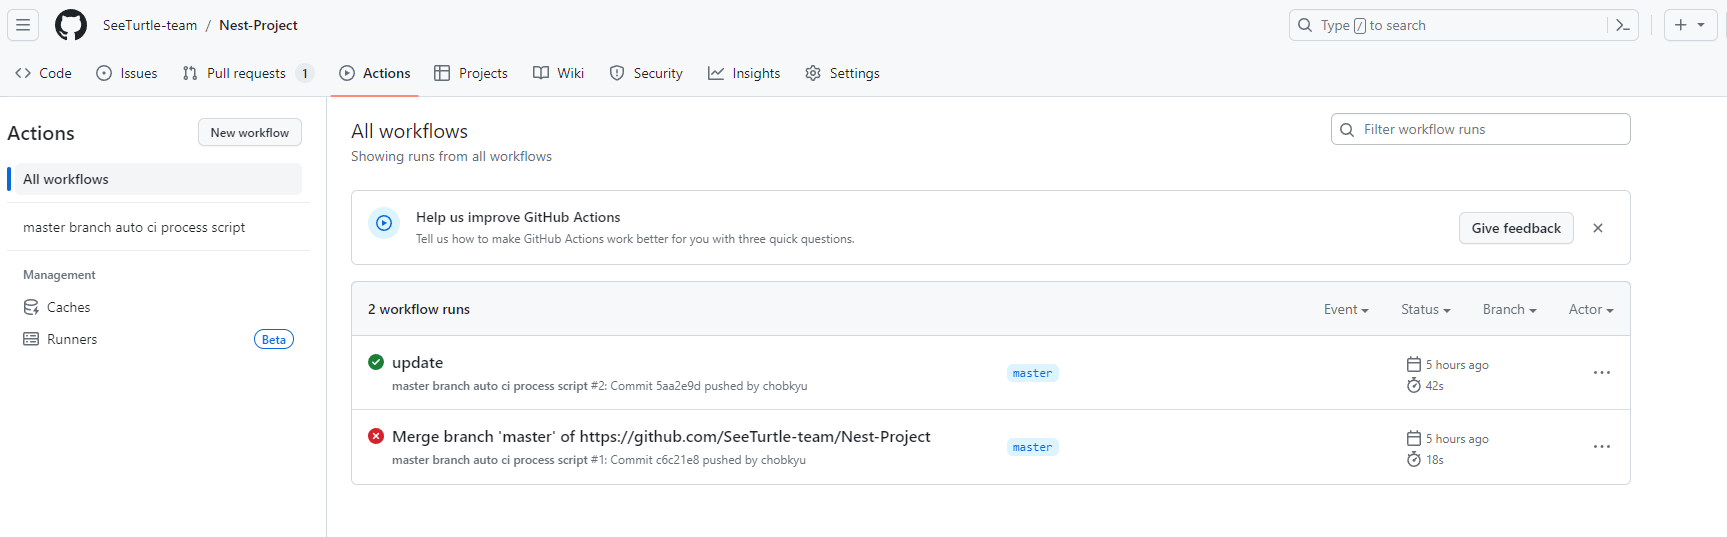The width and height of the screenshot is (1727, 537).
Task: Expand the Status filter dropdown
Action: coord(1425,310)
